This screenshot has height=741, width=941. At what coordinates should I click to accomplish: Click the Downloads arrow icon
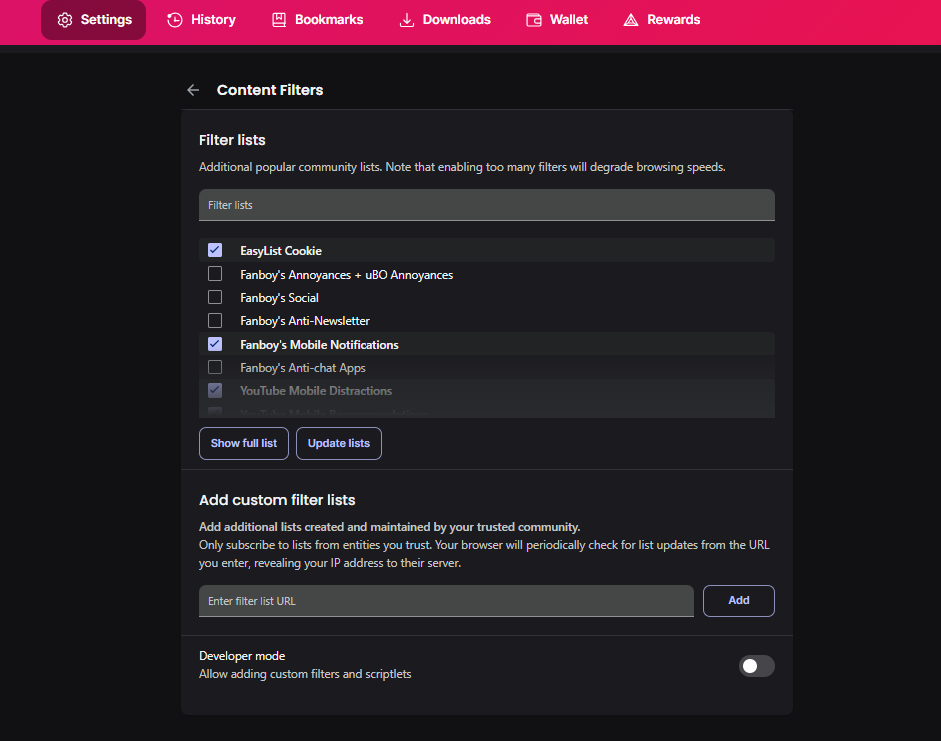tap(407, 20)
